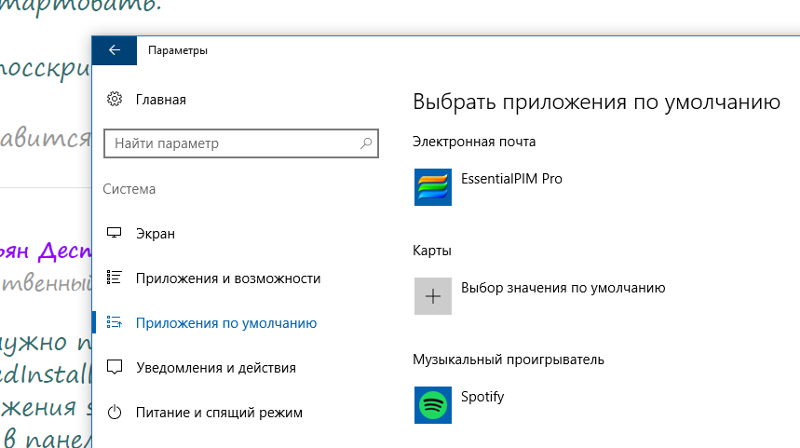Click the plus icon under Карты
This screenshot has width=800, height=448.
(x=433, y=296)
